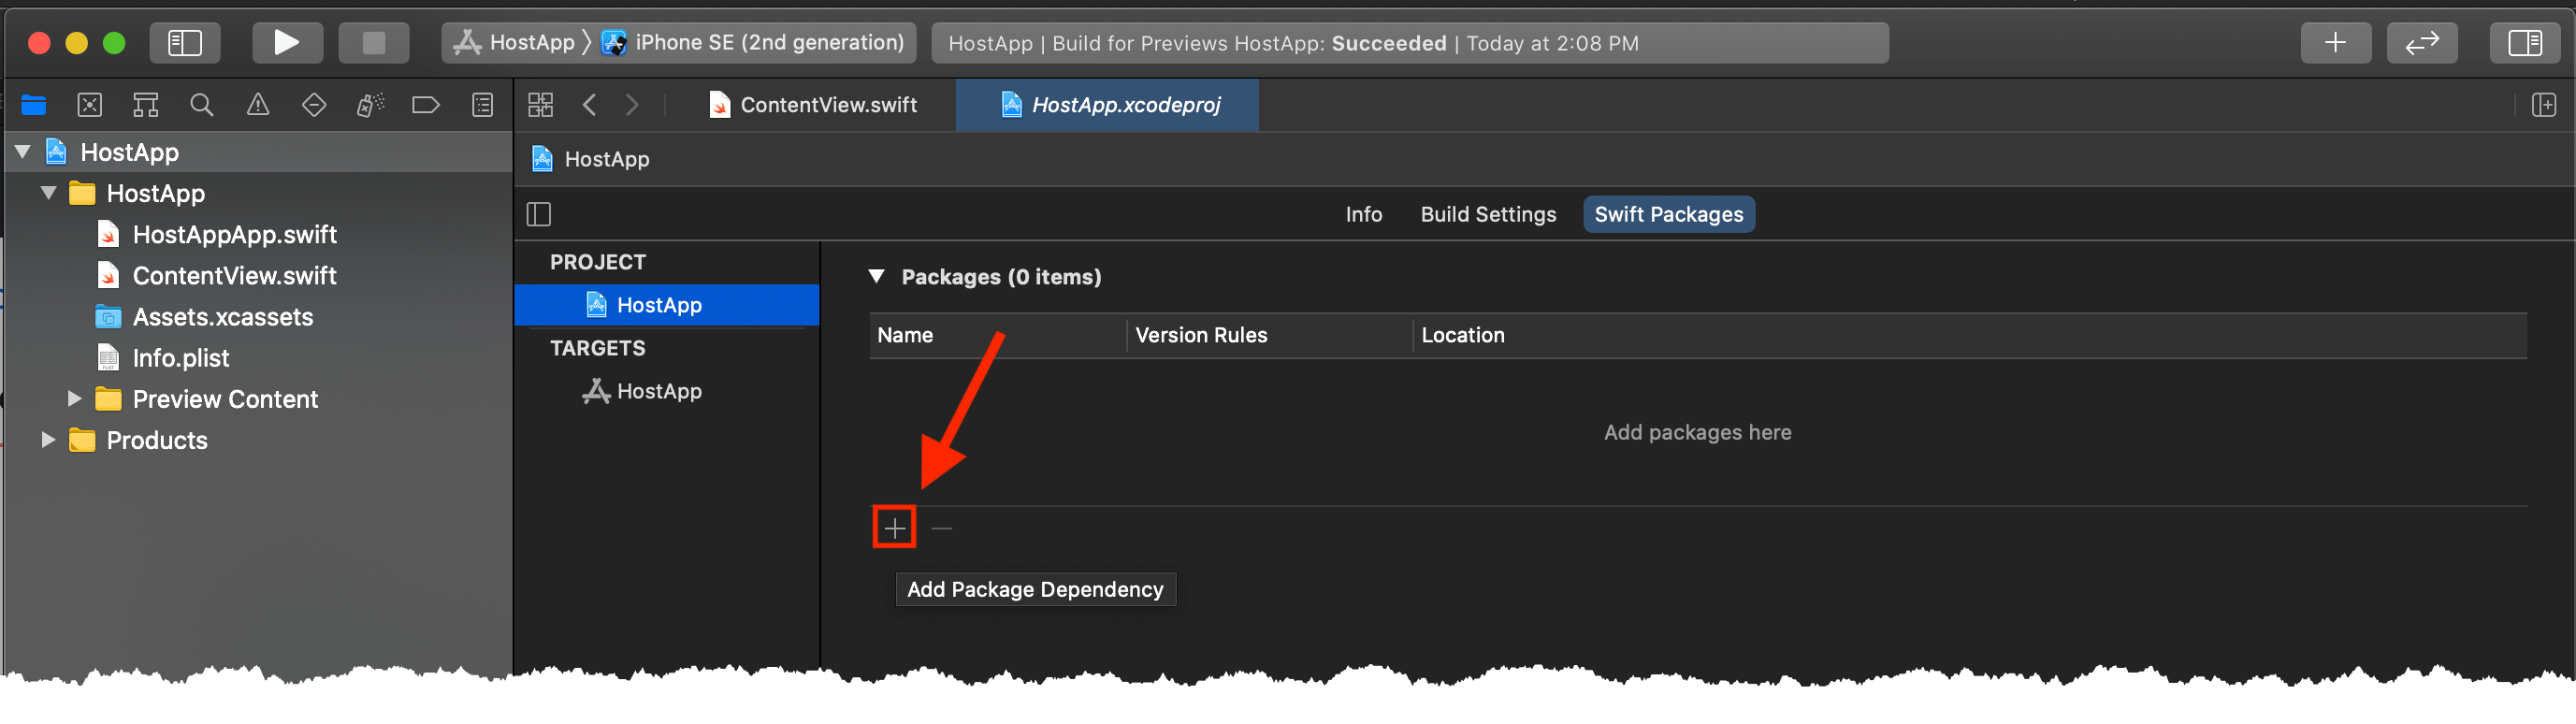Open Info.plist file
2576x724 pixels.
[x=180, y=358]
